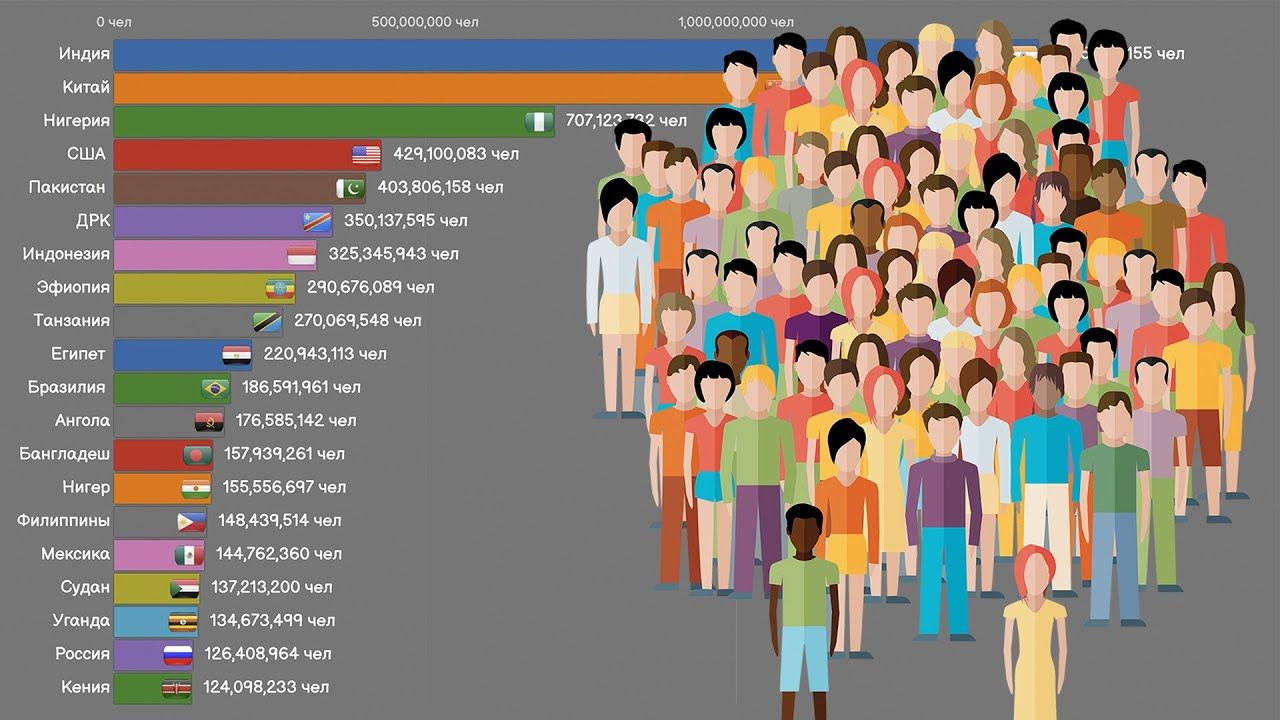The height and width of the screenshot is (720, 1280).
Task: Click the Brazil flag icon
Action: [x=214, y=388]
